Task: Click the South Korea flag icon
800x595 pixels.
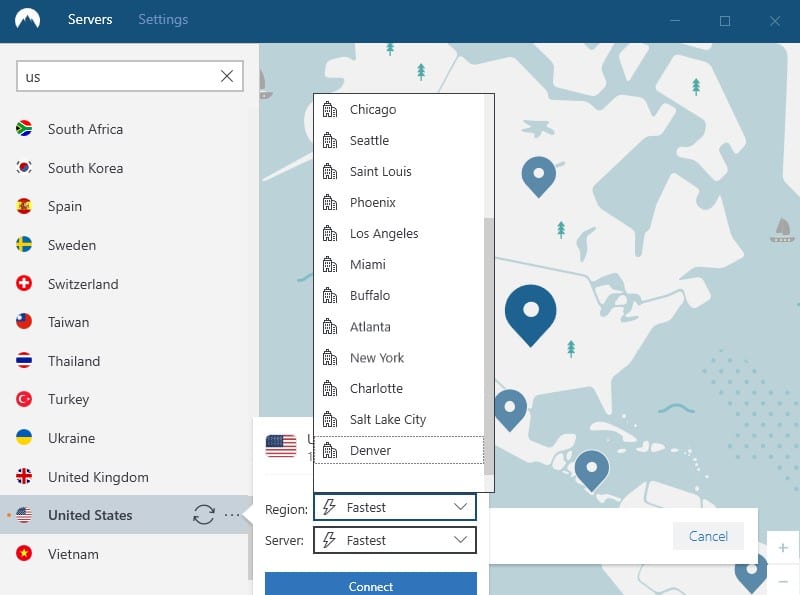Action: point(24,167)
